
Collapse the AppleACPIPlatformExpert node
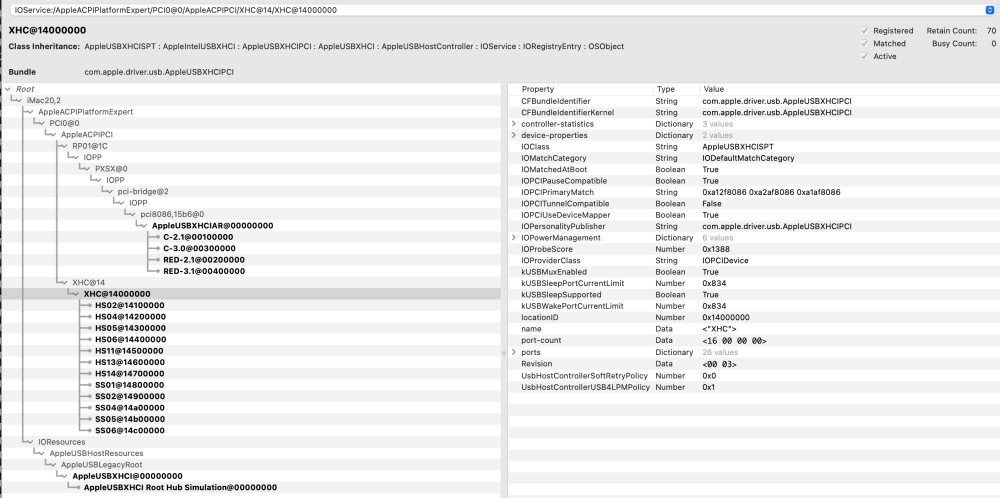30,112
